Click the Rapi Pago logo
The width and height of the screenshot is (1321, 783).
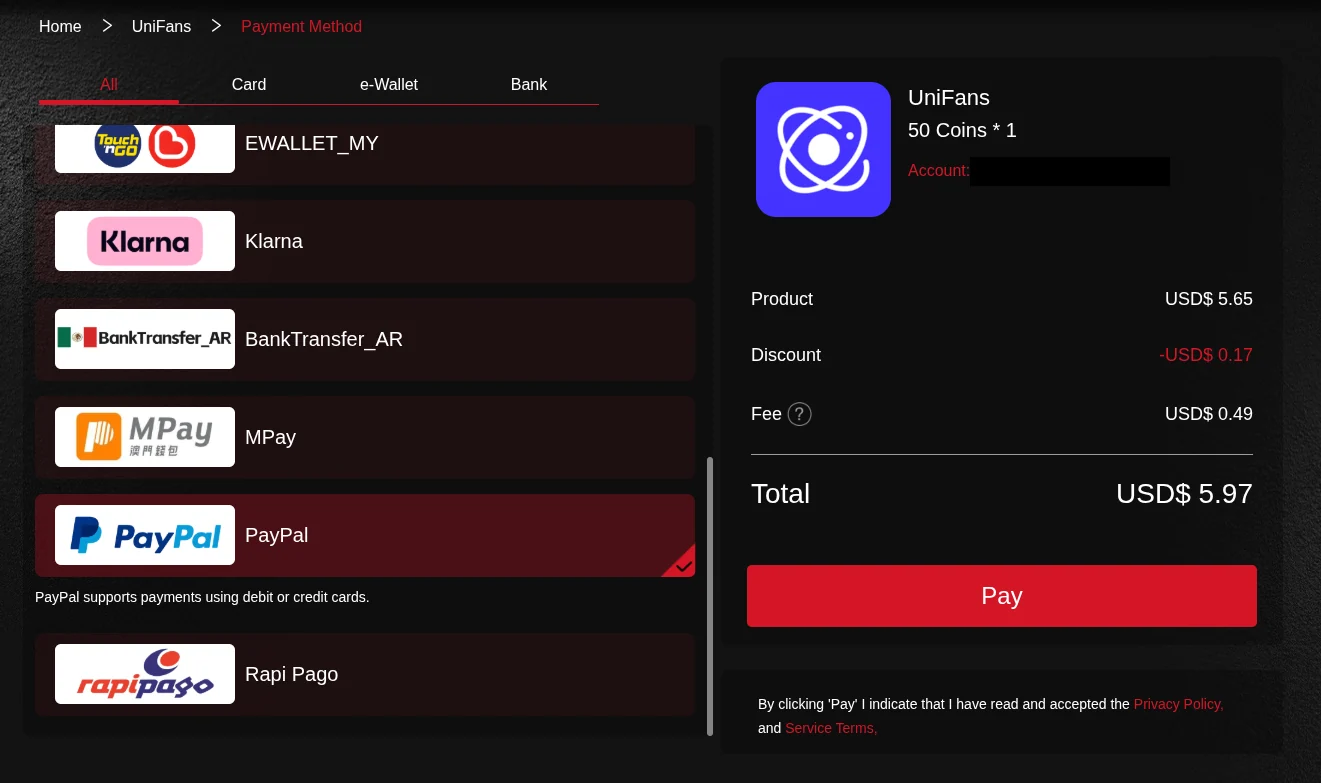point(145,674)
